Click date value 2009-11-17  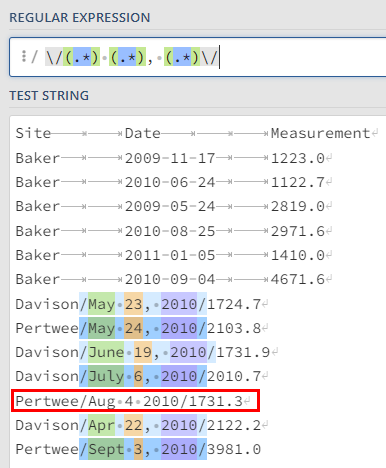point(170,158)
